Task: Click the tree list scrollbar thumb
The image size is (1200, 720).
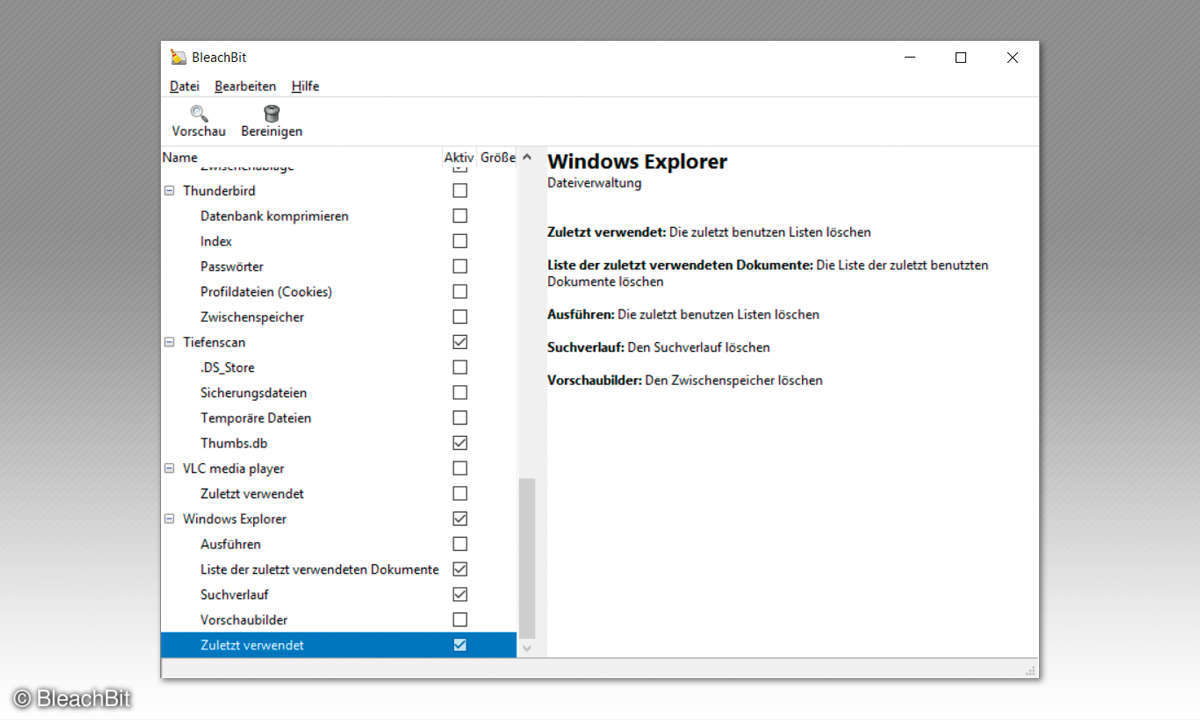Action: coord(527,558)
